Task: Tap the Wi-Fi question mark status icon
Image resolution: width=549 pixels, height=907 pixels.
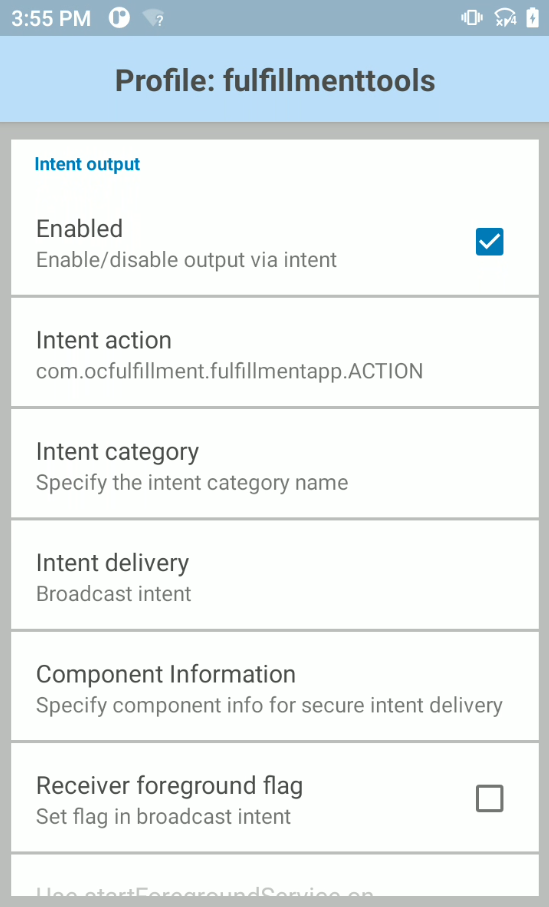Action: point(154,18)
